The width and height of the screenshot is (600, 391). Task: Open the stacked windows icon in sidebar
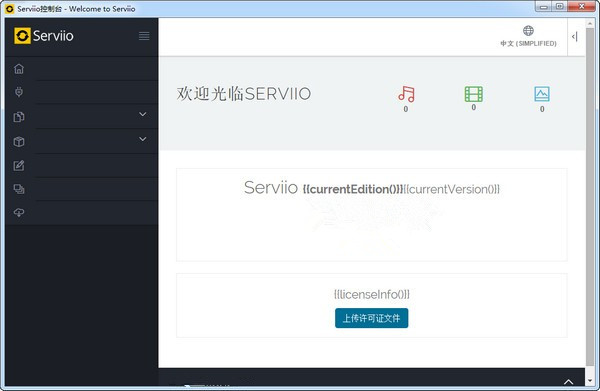point(19,189)
